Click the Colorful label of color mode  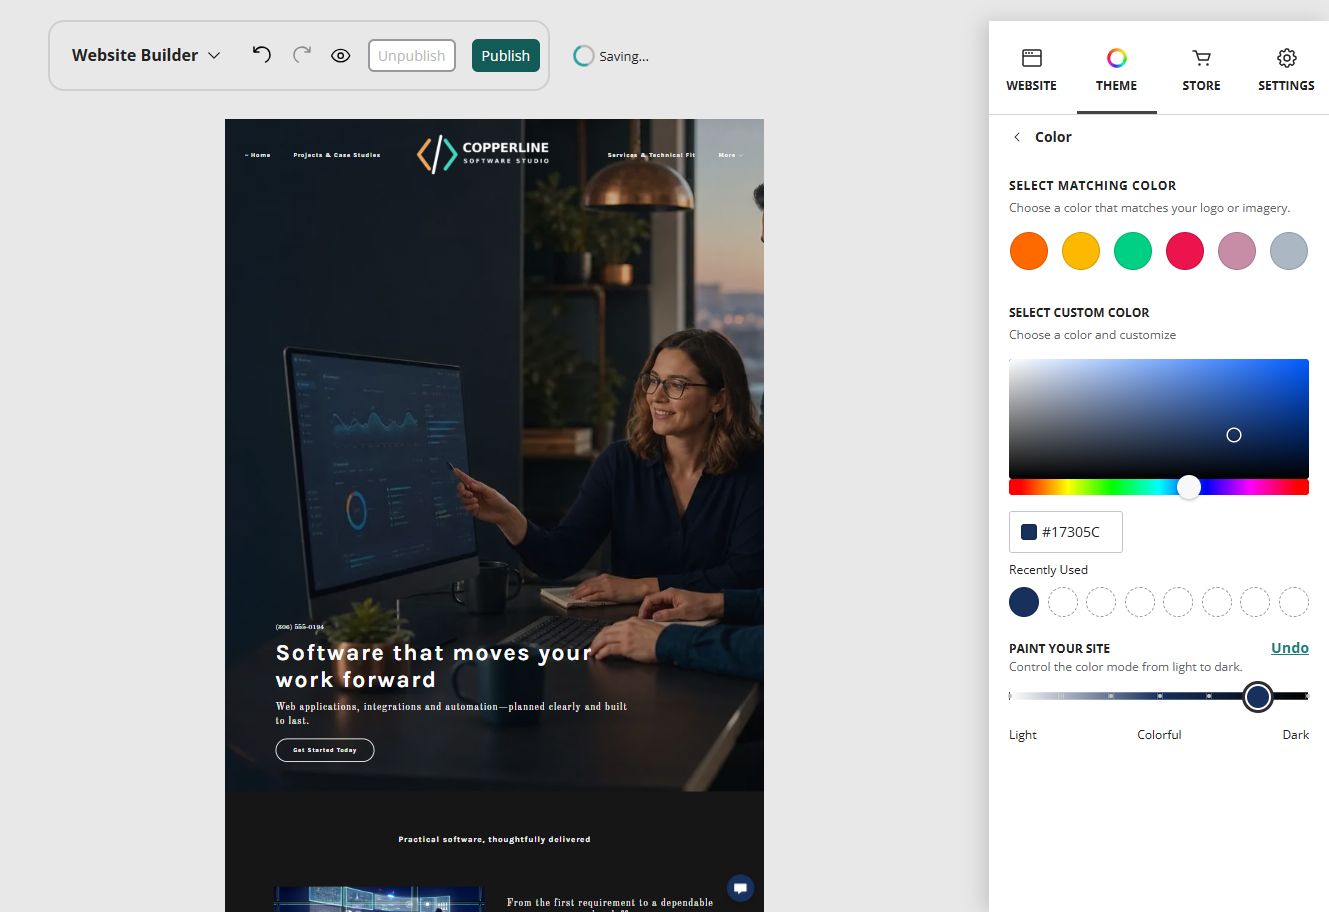[x=1159, y=735]
